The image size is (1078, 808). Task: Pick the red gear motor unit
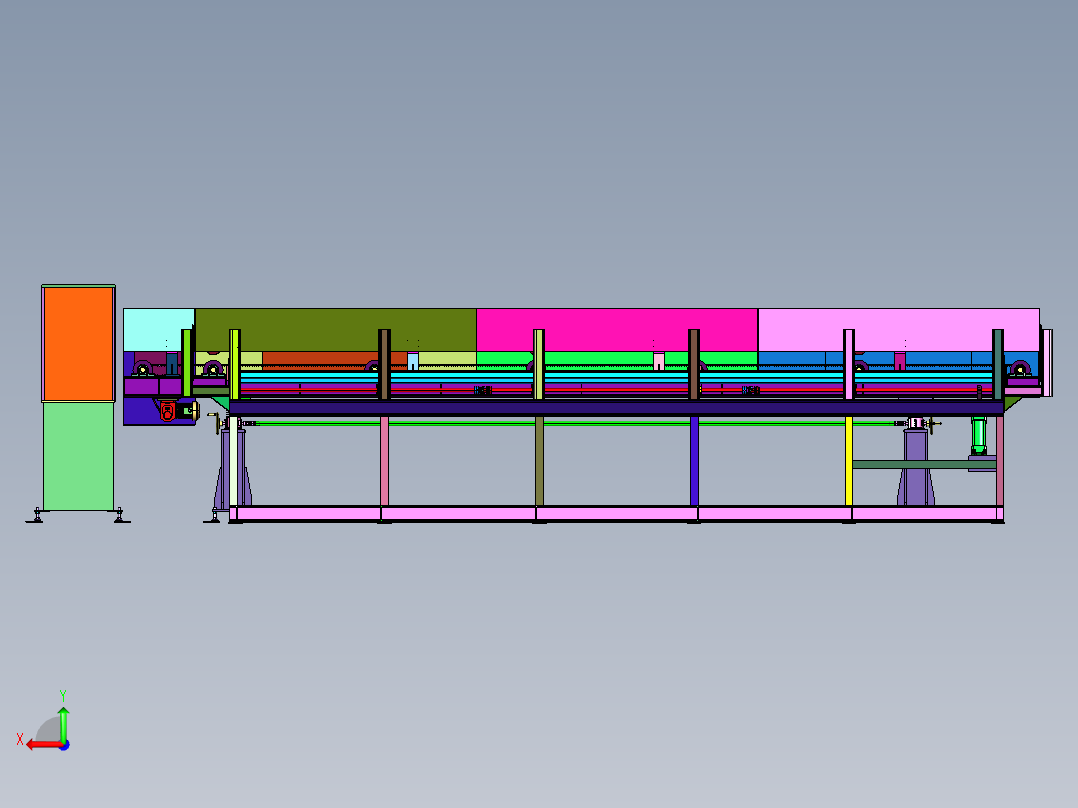(168, 411)
